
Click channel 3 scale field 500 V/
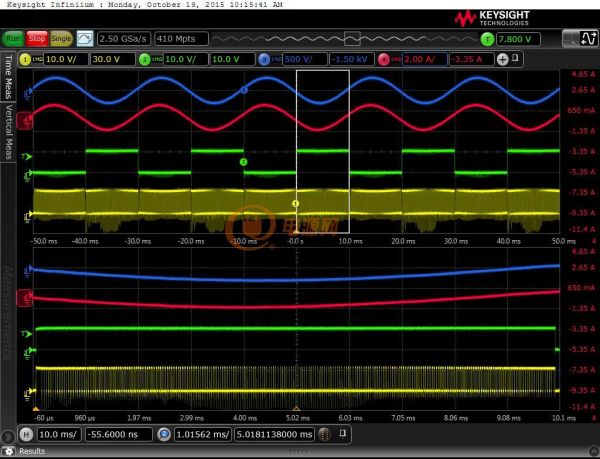(x=305, y=59)
